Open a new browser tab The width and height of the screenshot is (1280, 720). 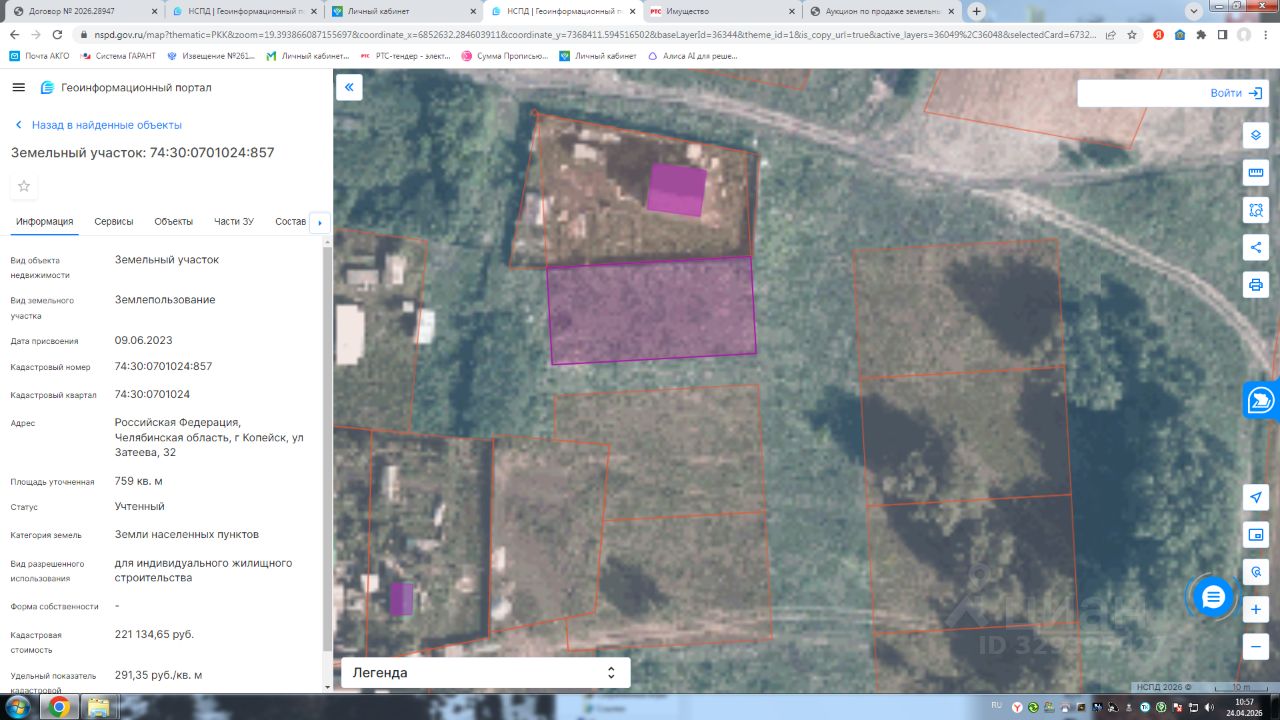(x=977, y=11)
